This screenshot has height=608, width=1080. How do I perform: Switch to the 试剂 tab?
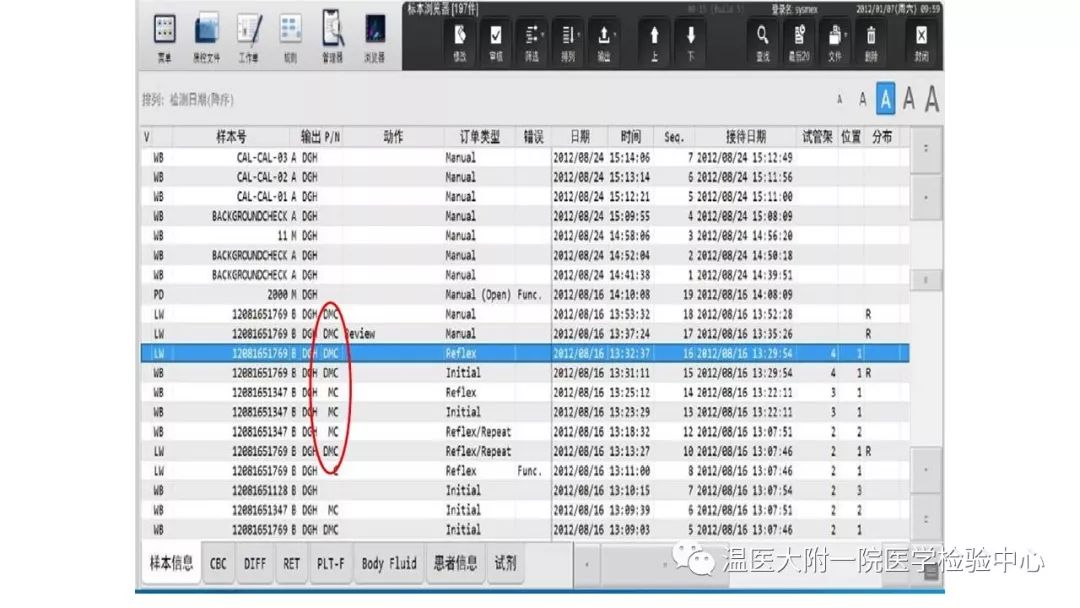505,563
